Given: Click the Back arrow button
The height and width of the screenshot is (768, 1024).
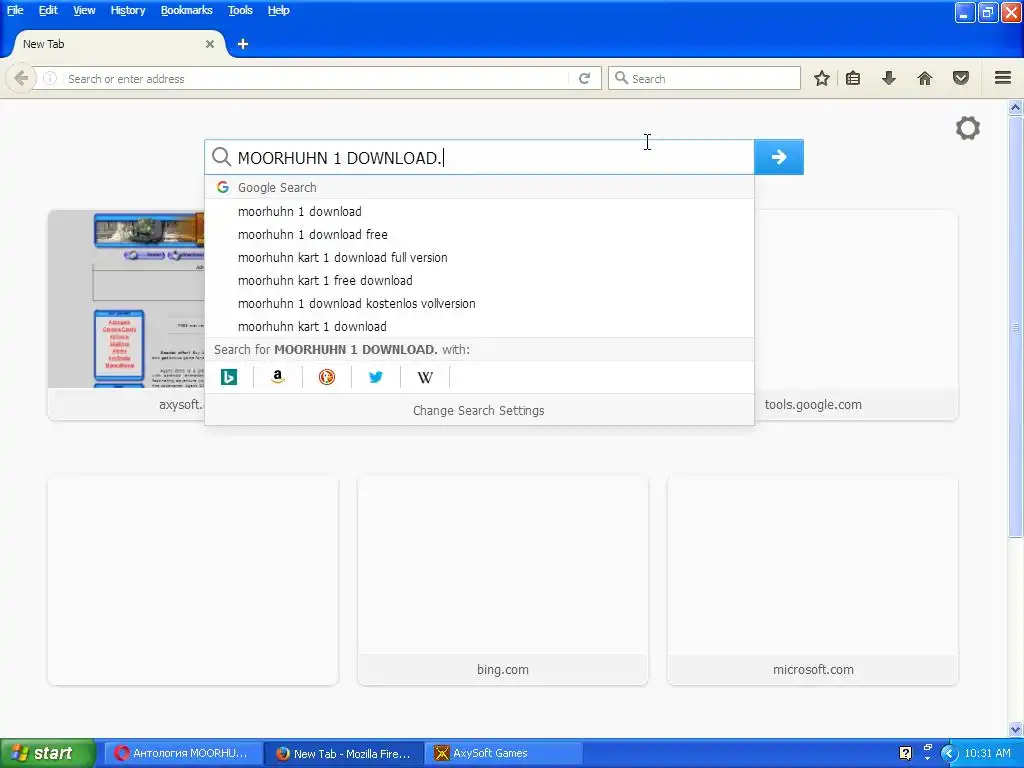Looking at the screenshot, I should pos(21,78).
